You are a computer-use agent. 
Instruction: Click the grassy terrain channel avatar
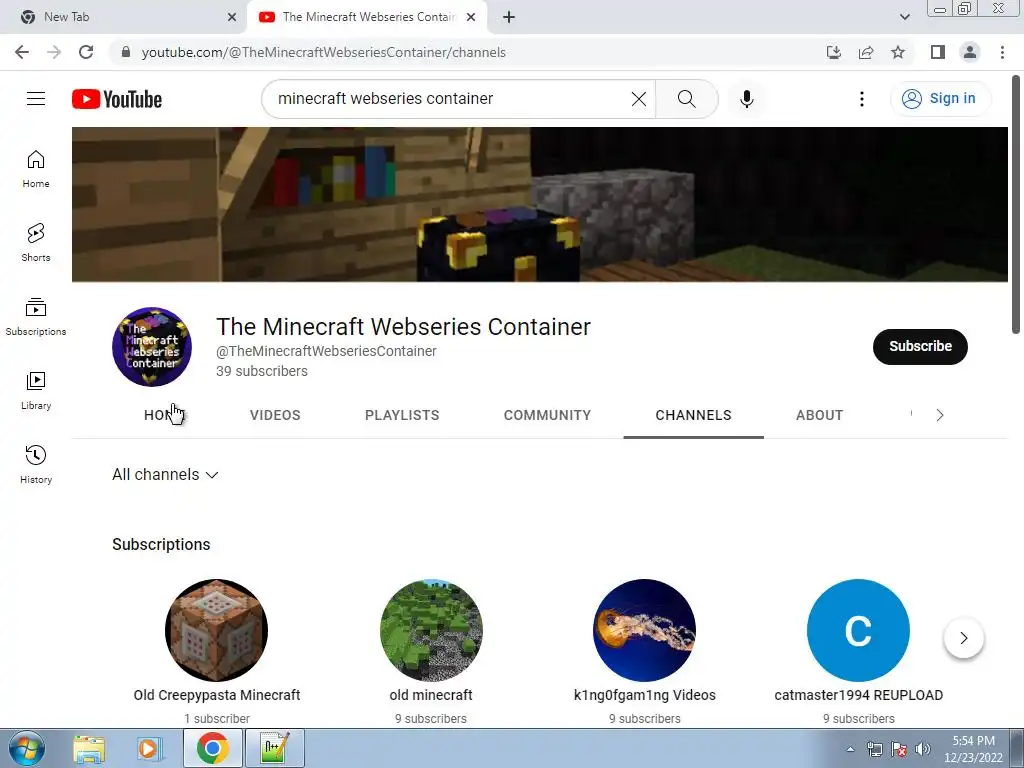point(431,630)
